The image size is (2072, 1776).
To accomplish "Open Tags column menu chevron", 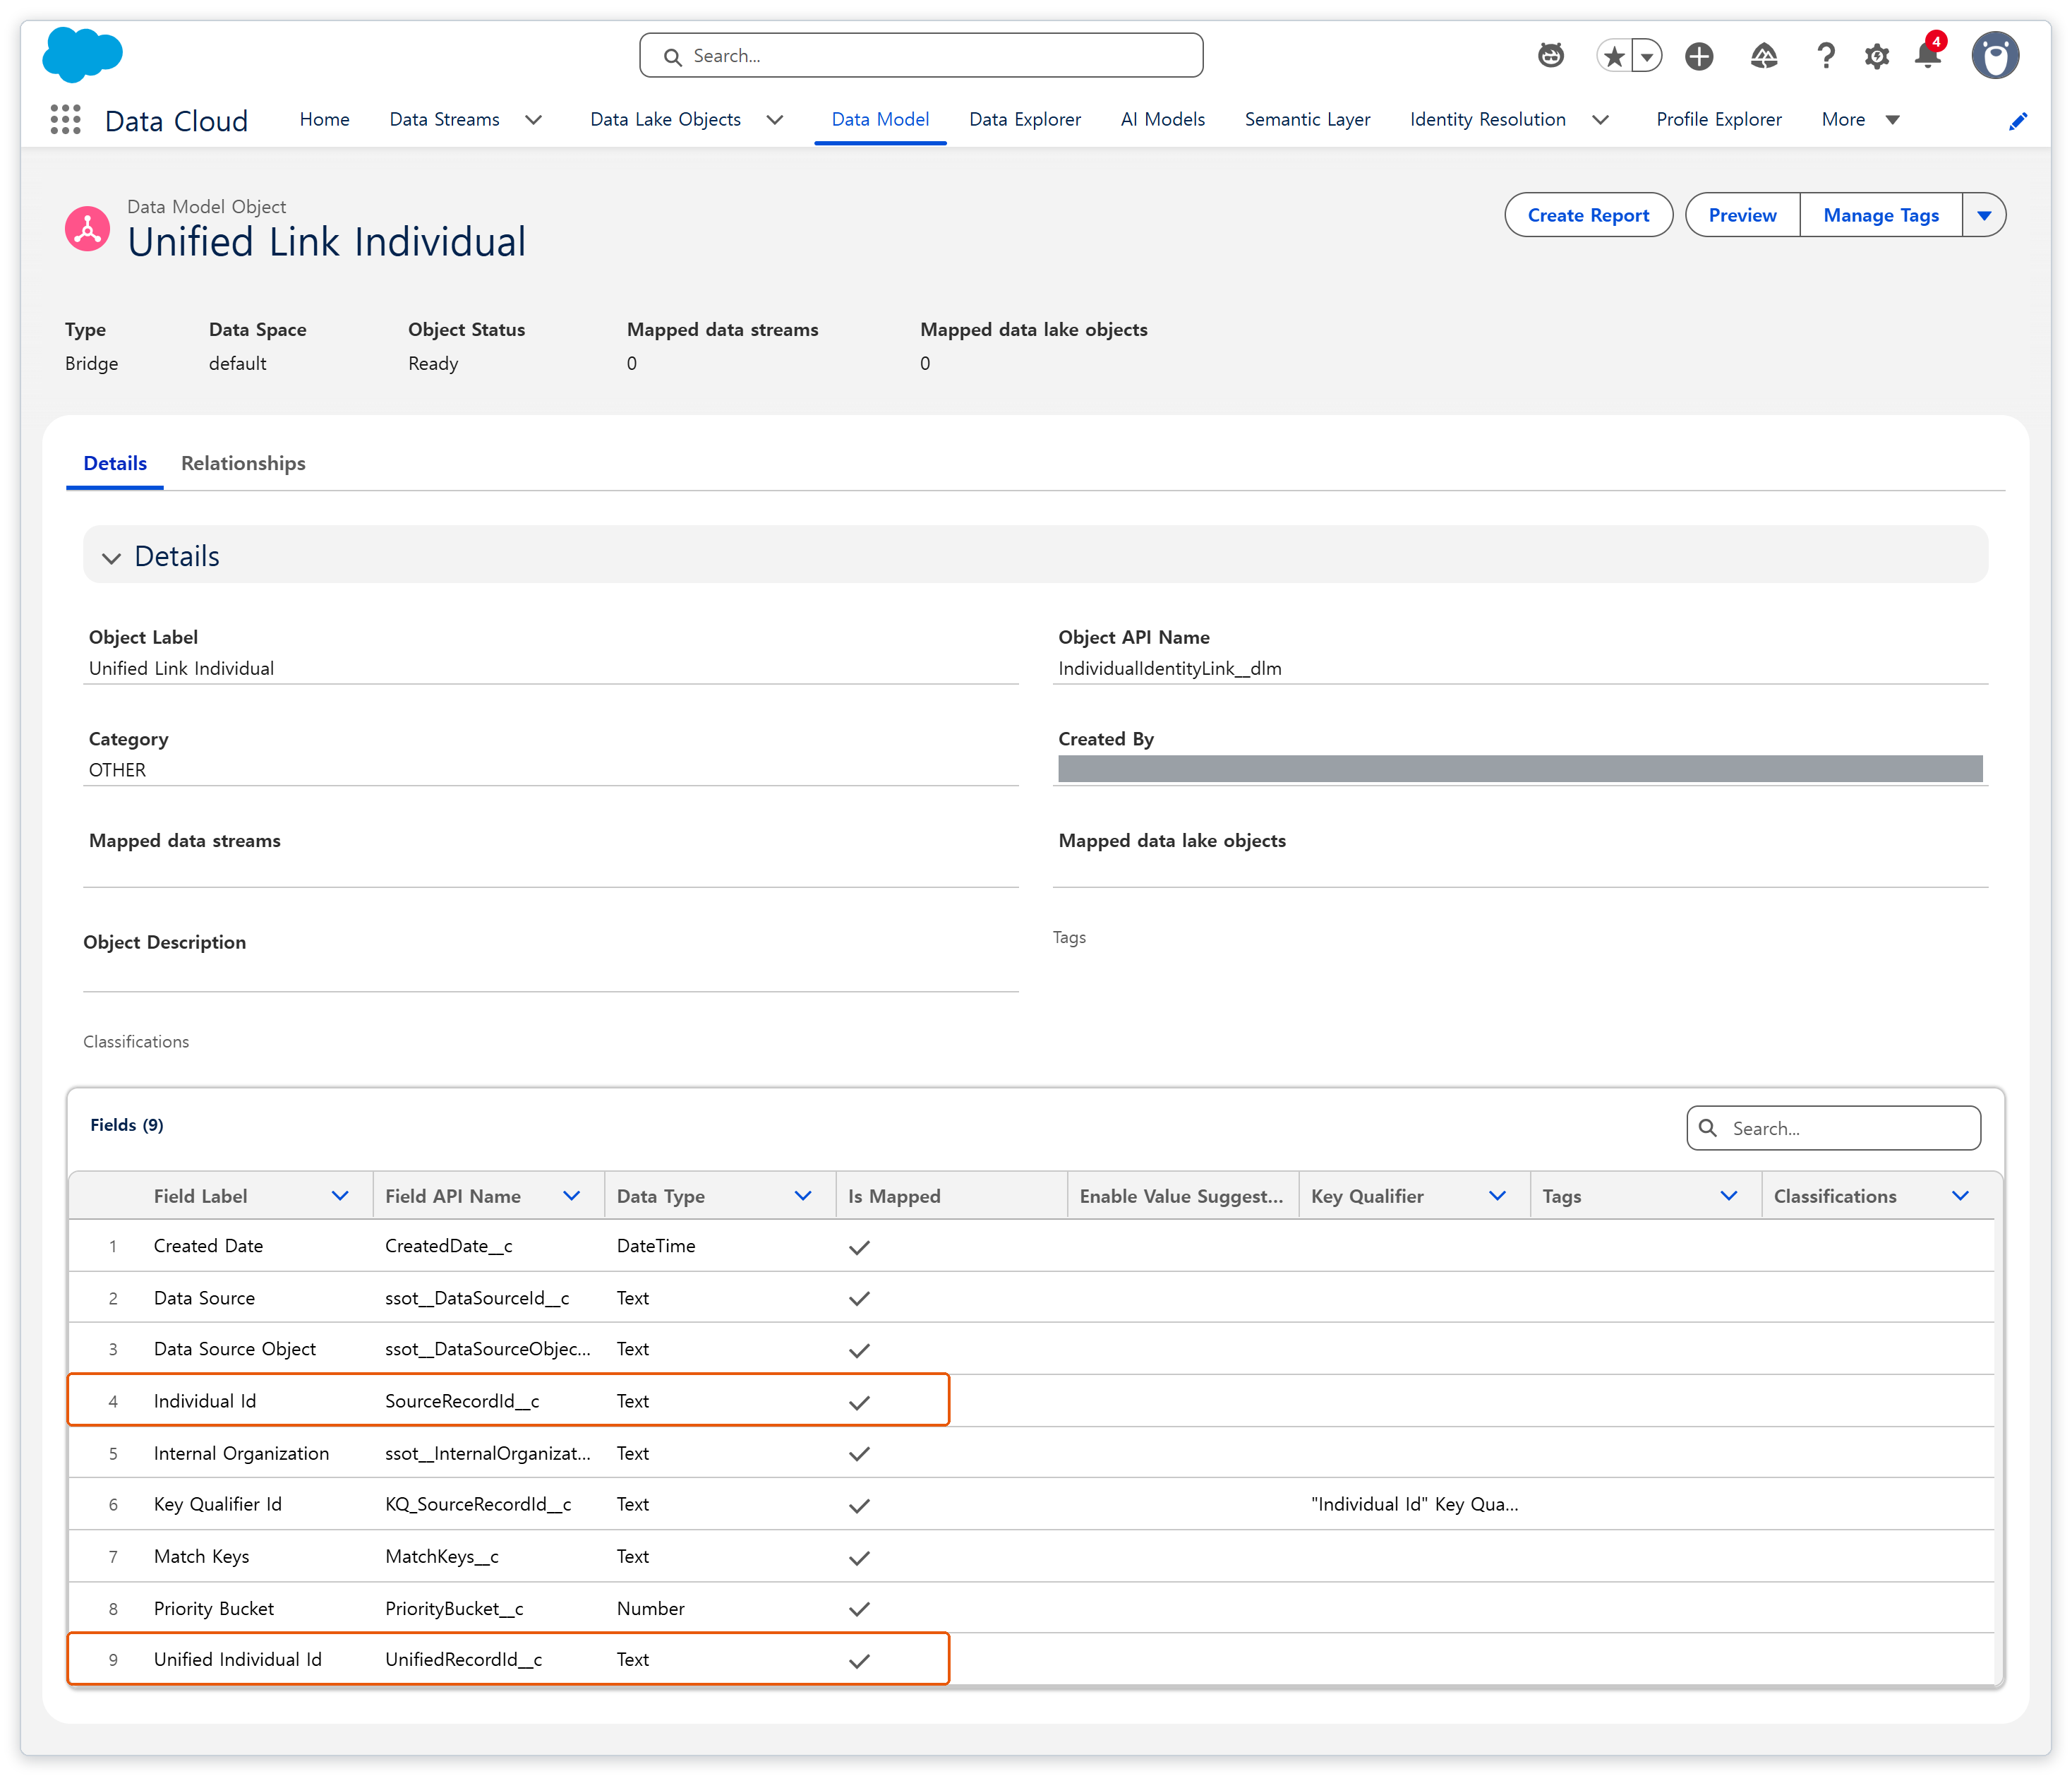I will [x=1728, y=1196].
